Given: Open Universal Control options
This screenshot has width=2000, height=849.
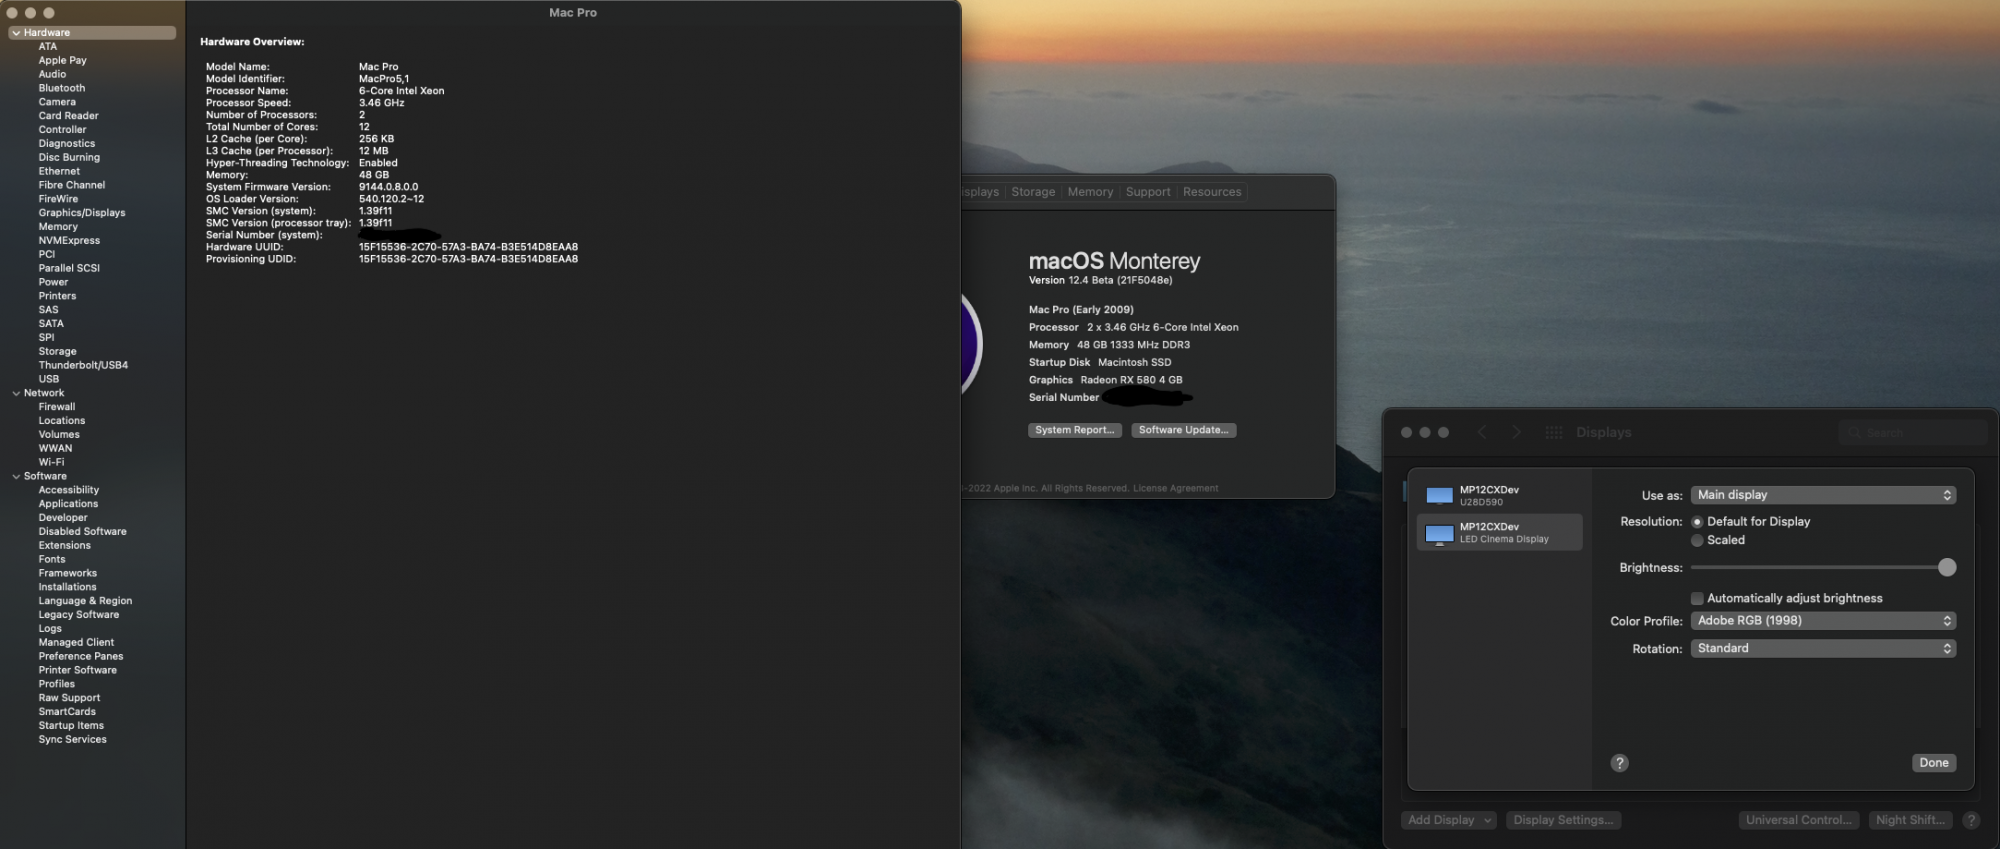Looking at the screenshot, I should click(1799, 820).
